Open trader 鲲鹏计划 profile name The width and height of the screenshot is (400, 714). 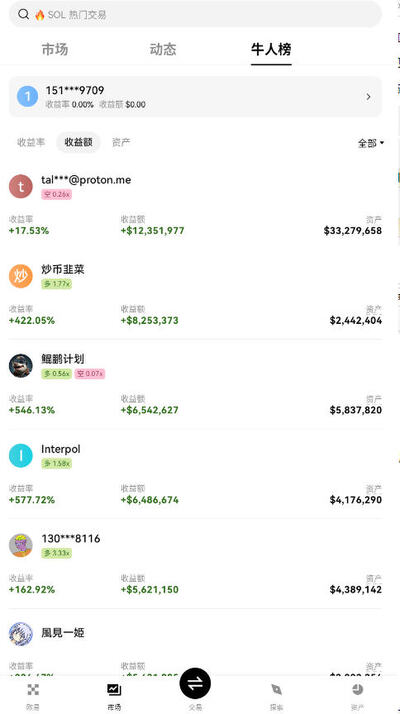point(63,359)
